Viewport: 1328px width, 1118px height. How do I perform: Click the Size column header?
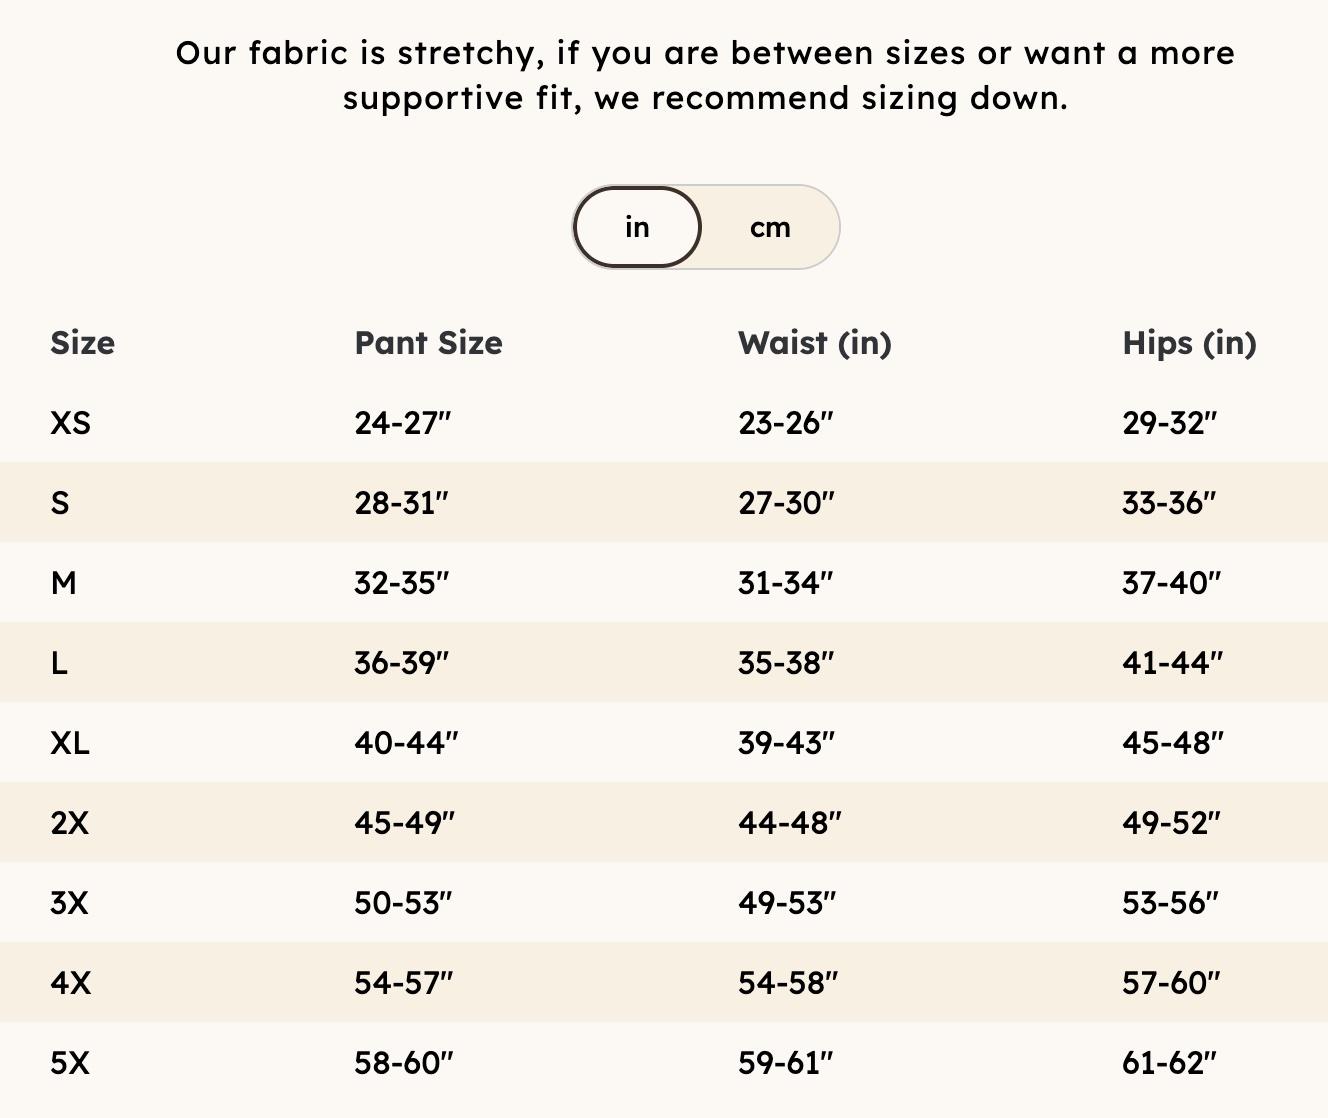pyautogui.click(x=83, y=343)
